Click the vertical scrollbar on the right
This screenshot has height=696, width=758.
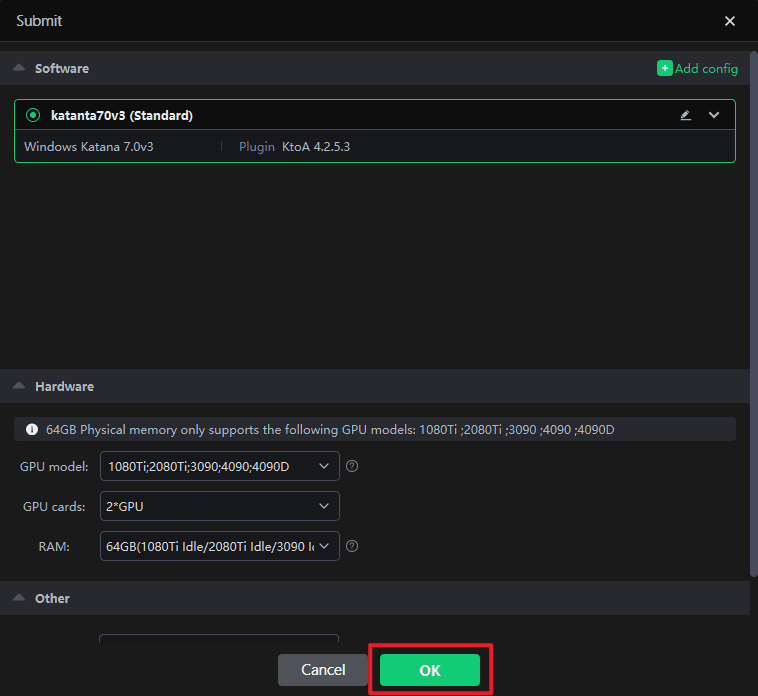753,300
